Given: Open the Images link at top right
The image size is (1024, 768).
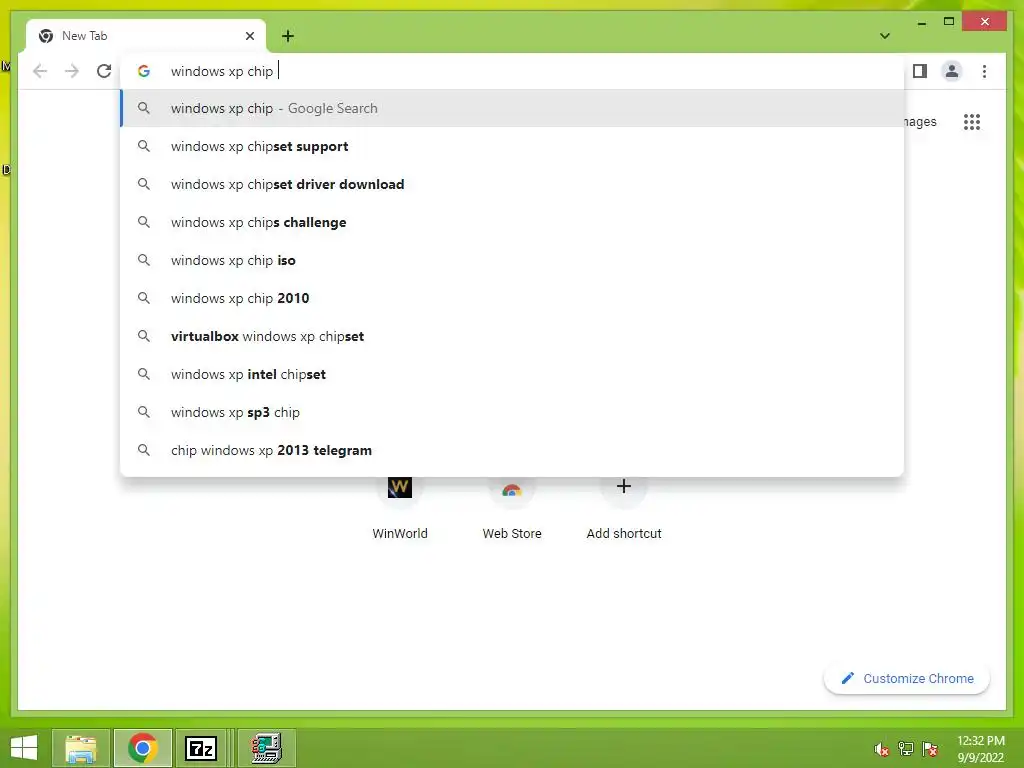Looking at the screenshot, I should tap(920, 121).
